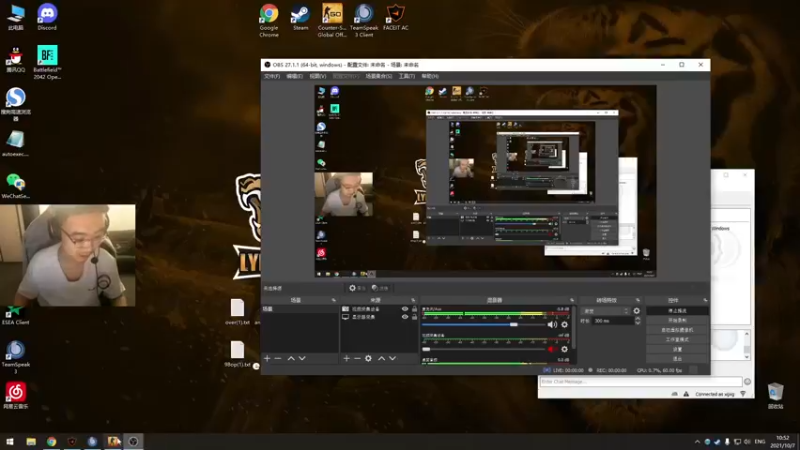Open settings gear for first mixer channel
The image size is (800, 450).
pos(564,324)
